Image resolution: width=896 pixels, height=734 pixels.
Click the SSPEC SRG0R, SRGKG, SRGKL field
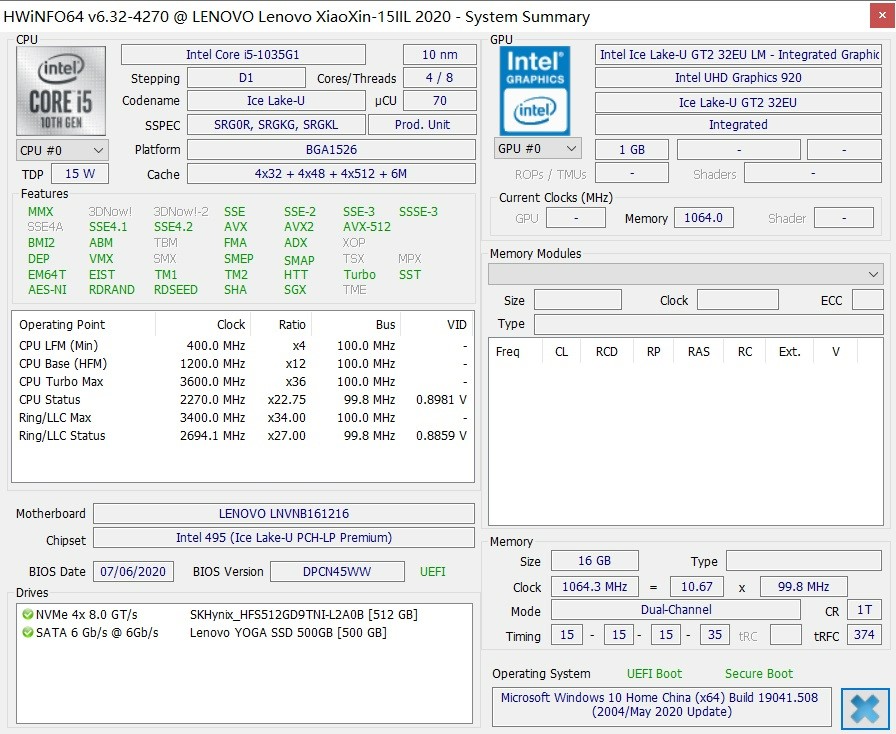[276, 125]
